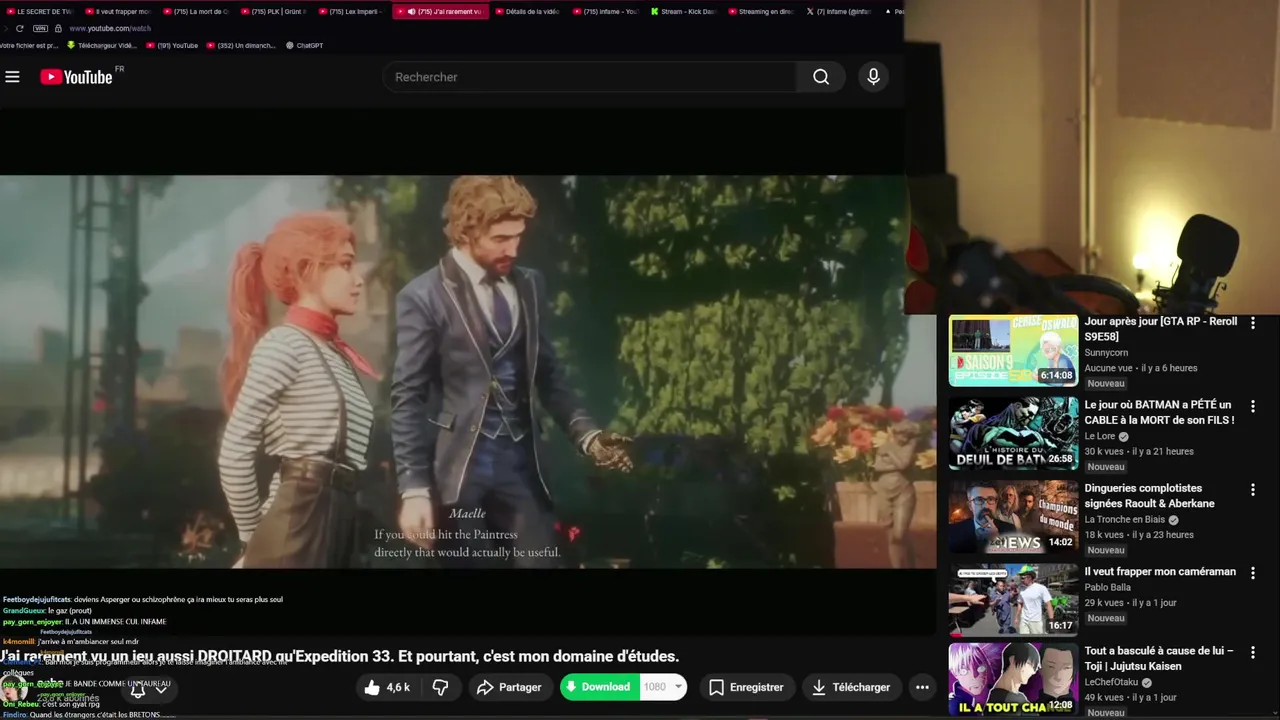Screen dimensions: 1280x720
Task: Switch to the '(715) La mort de' tab
Action: tap(197, 12)
